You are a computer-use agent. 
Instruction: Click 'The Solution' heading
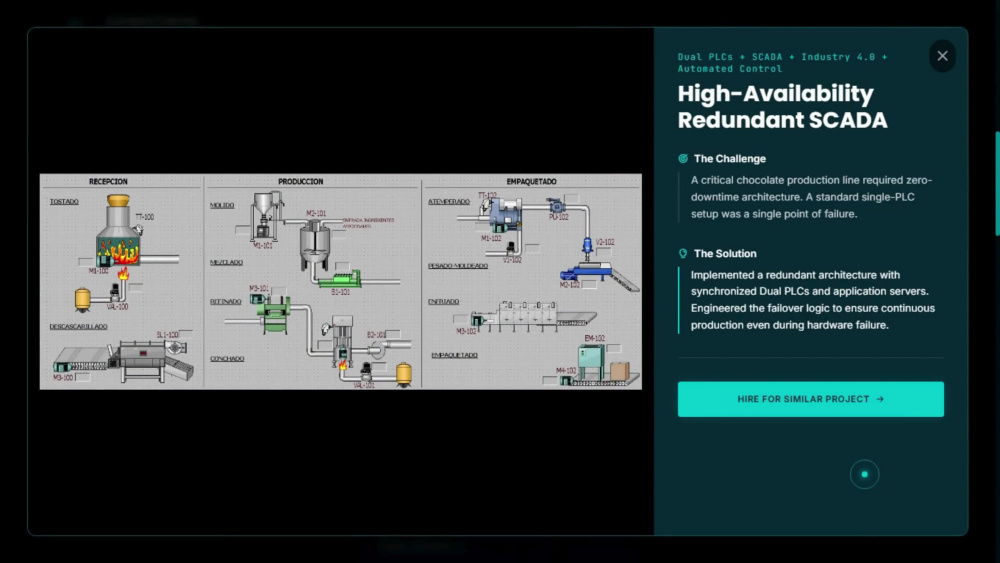click(725, 254)
